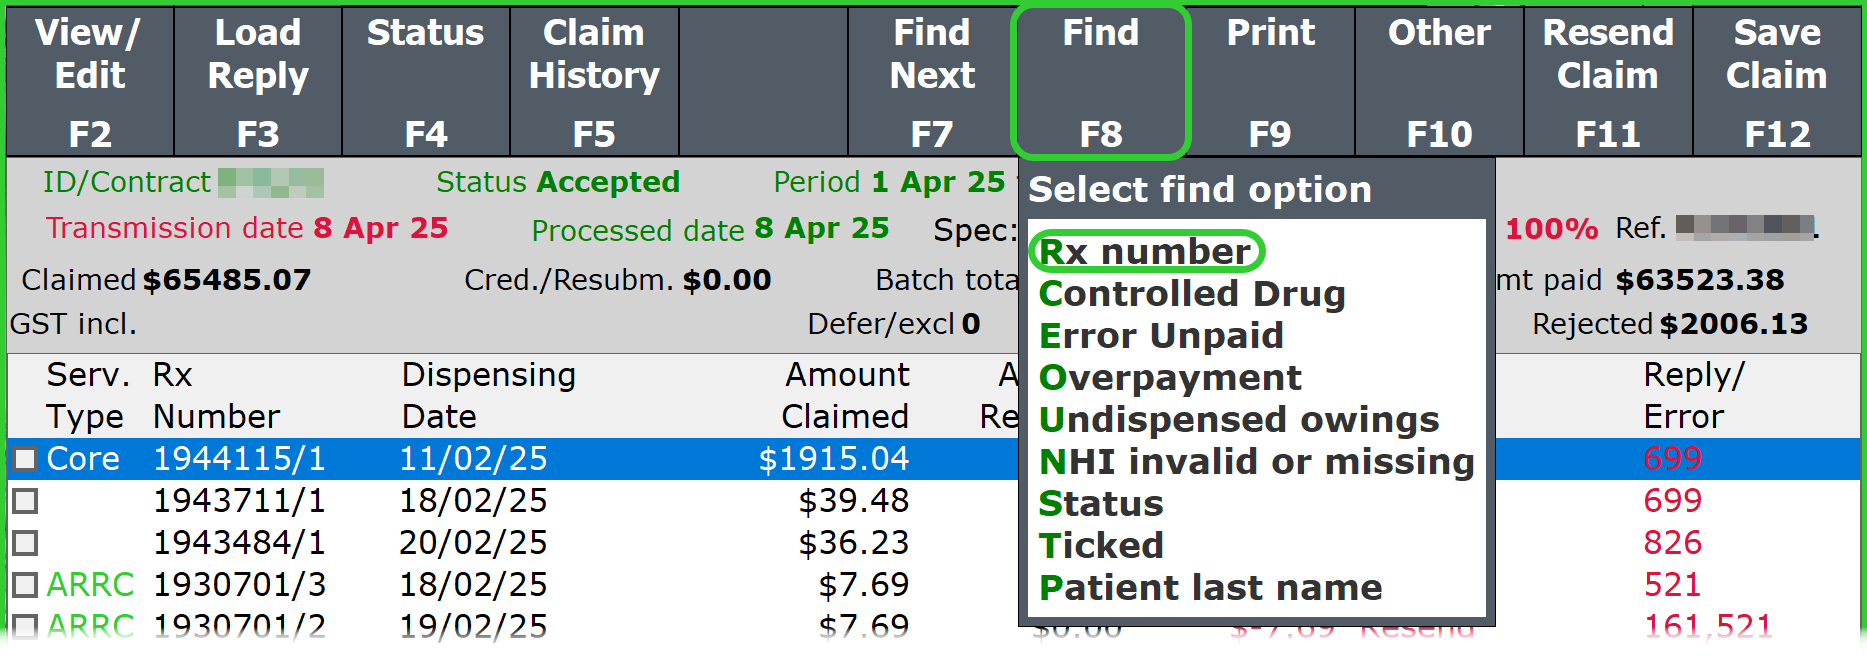
Task: Click the View/Edit F2 button
Action: tap(90, 82)
